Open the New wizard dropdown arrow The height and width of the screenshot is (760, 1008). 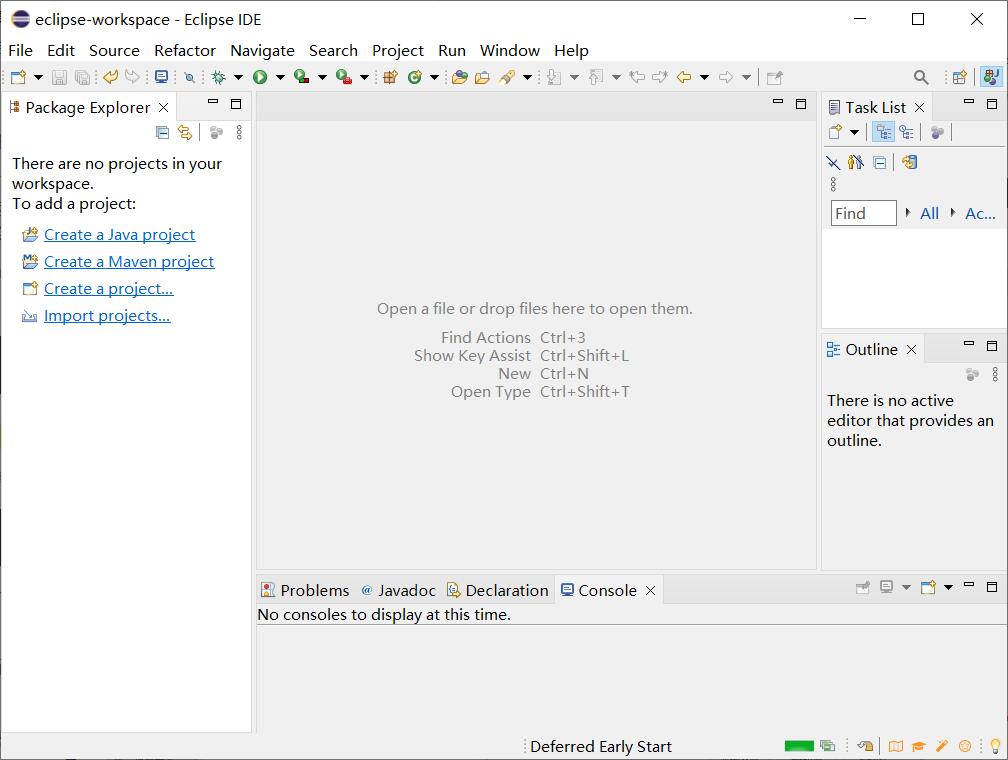[x=39, y=78]
